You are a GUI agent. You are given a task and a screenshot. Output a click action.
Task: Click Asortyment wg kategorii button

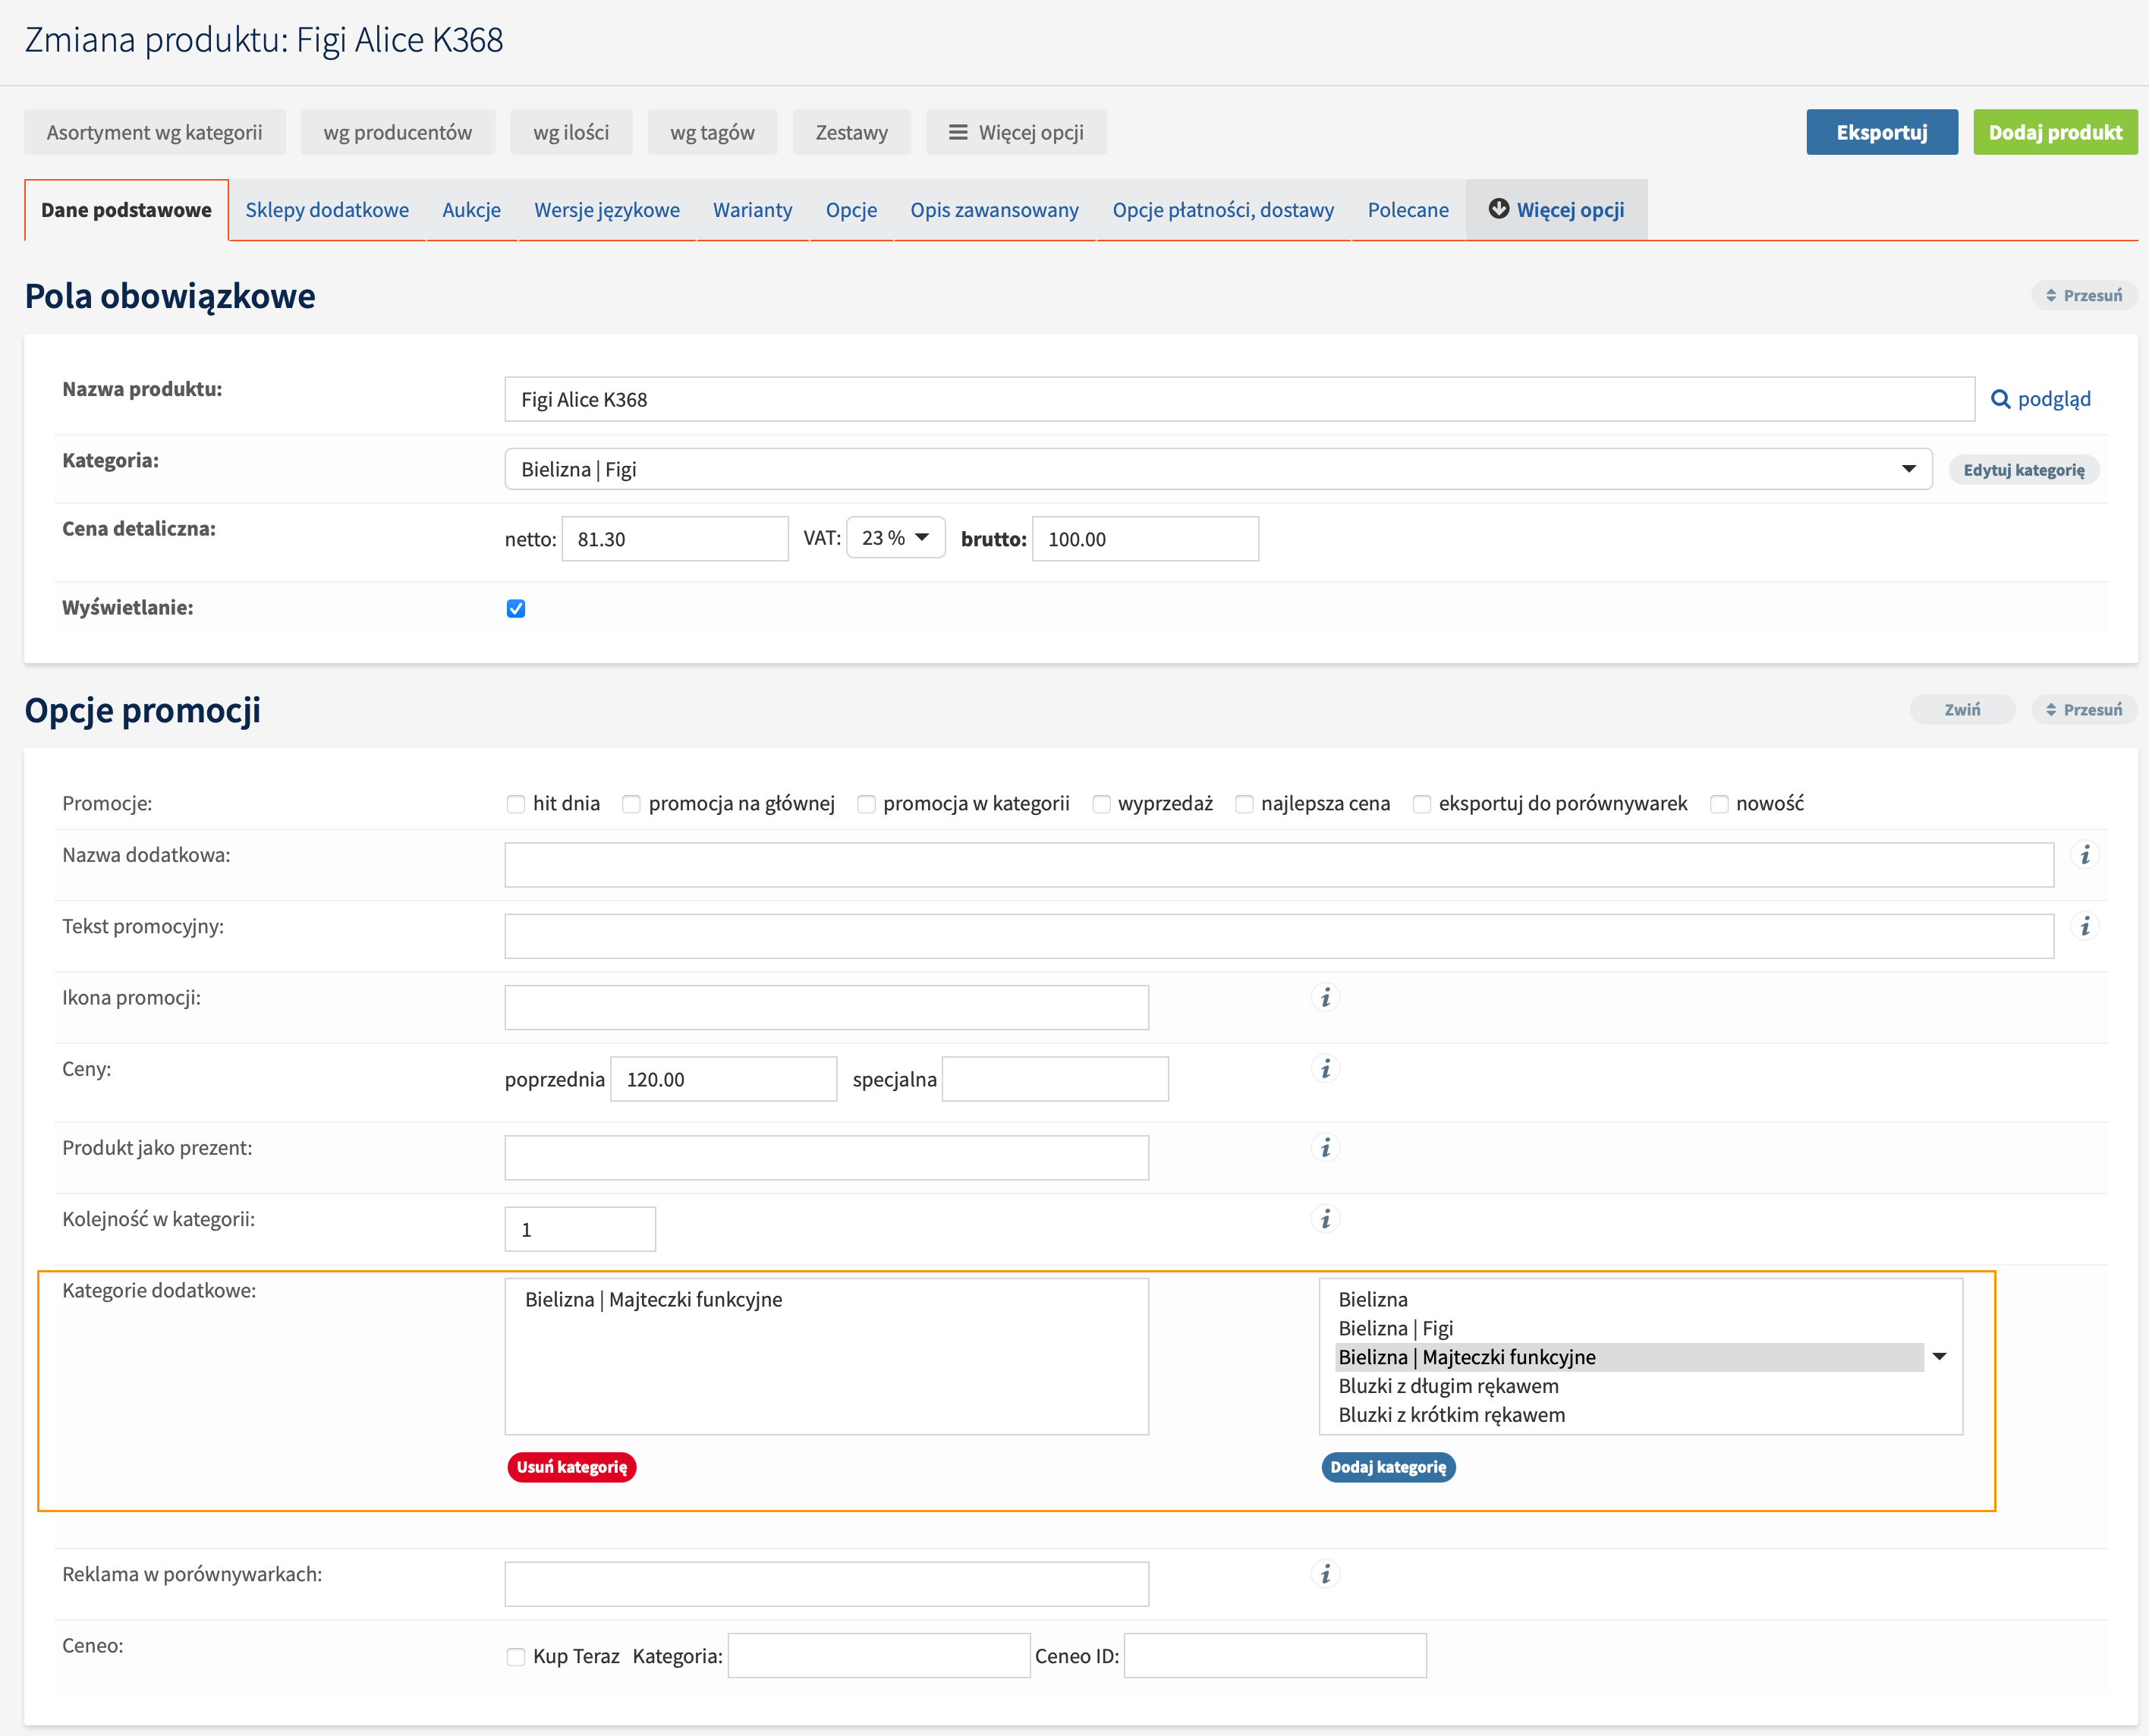click(155, 132)
